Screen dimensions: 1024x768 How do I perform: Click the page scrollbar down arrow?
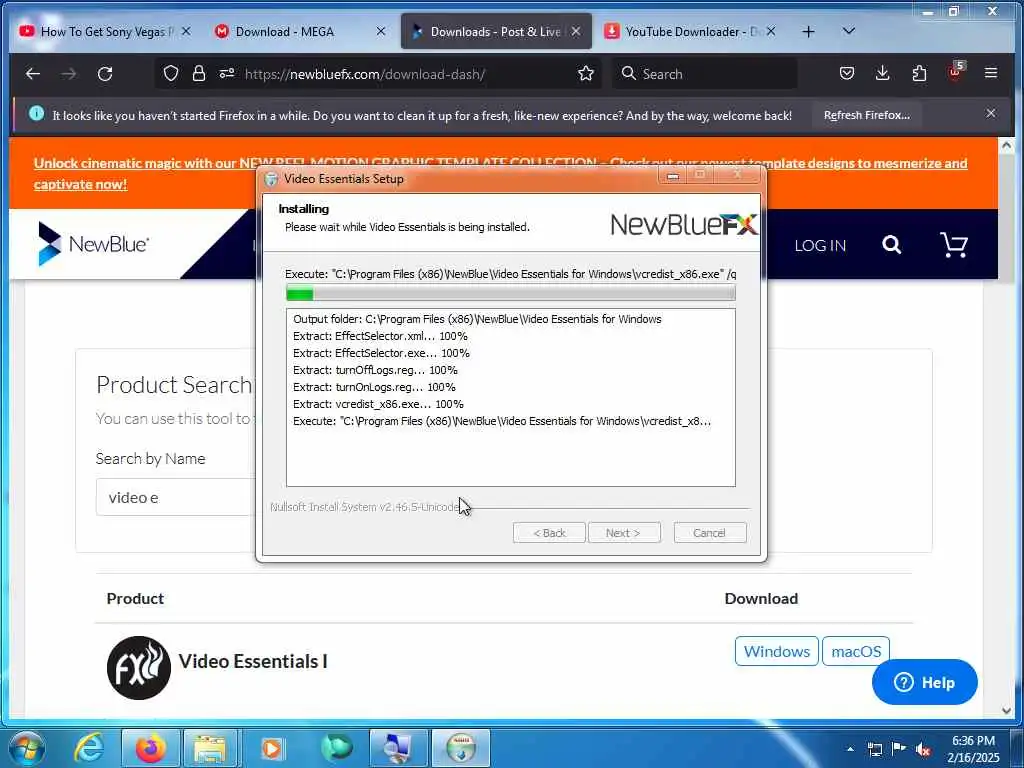[x=1006, y=711]
